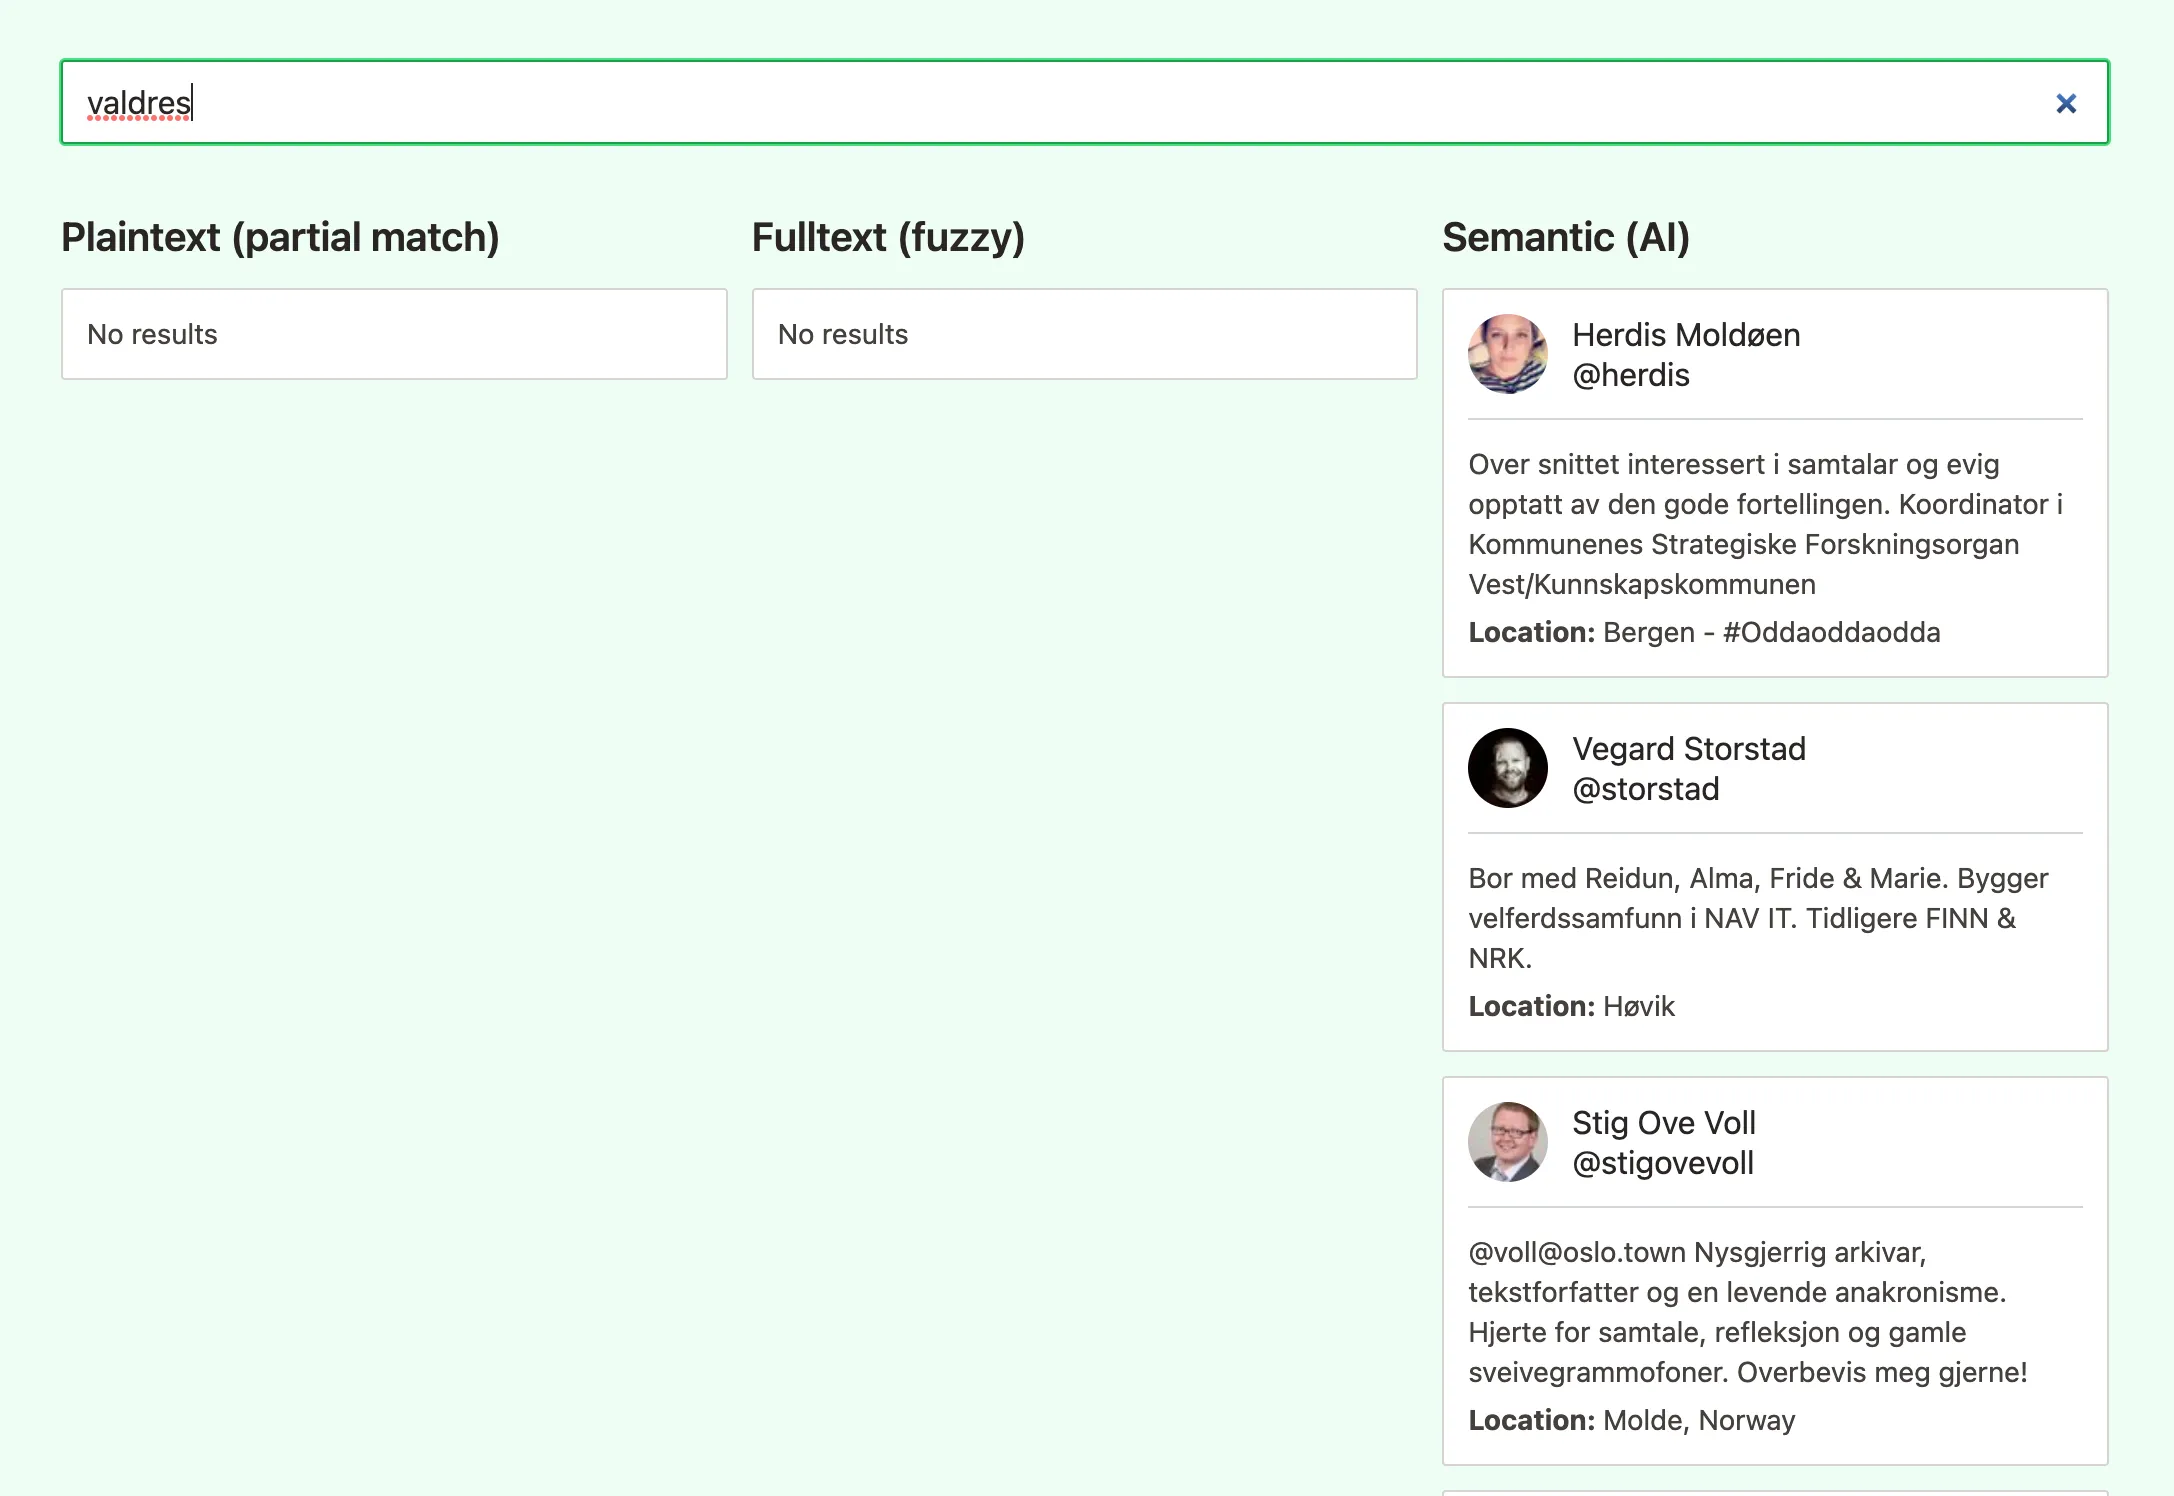The image size is (2174, 1496).
Task: Open the @stigovevoll handle link
Action: (x=1662, y=1162)
